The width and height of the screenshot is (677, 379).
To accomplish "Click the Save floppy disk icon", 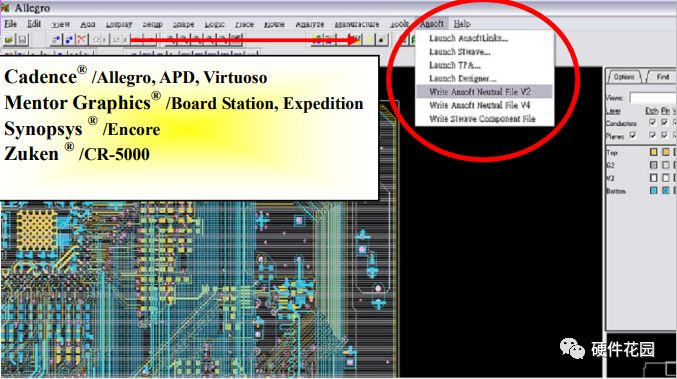I will tap(22, 40).
